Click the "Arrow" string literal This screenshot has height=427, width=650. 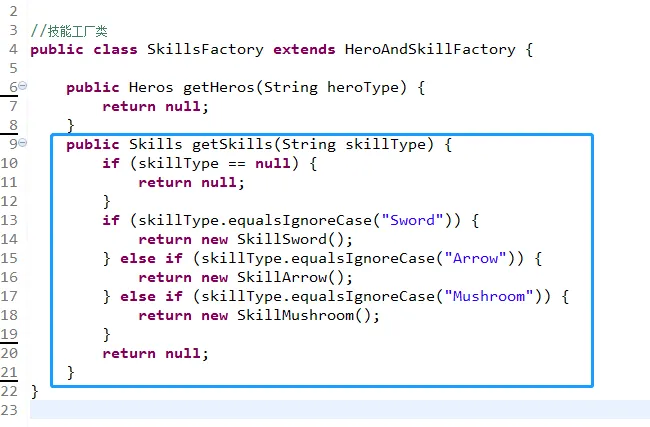point(475,258)
